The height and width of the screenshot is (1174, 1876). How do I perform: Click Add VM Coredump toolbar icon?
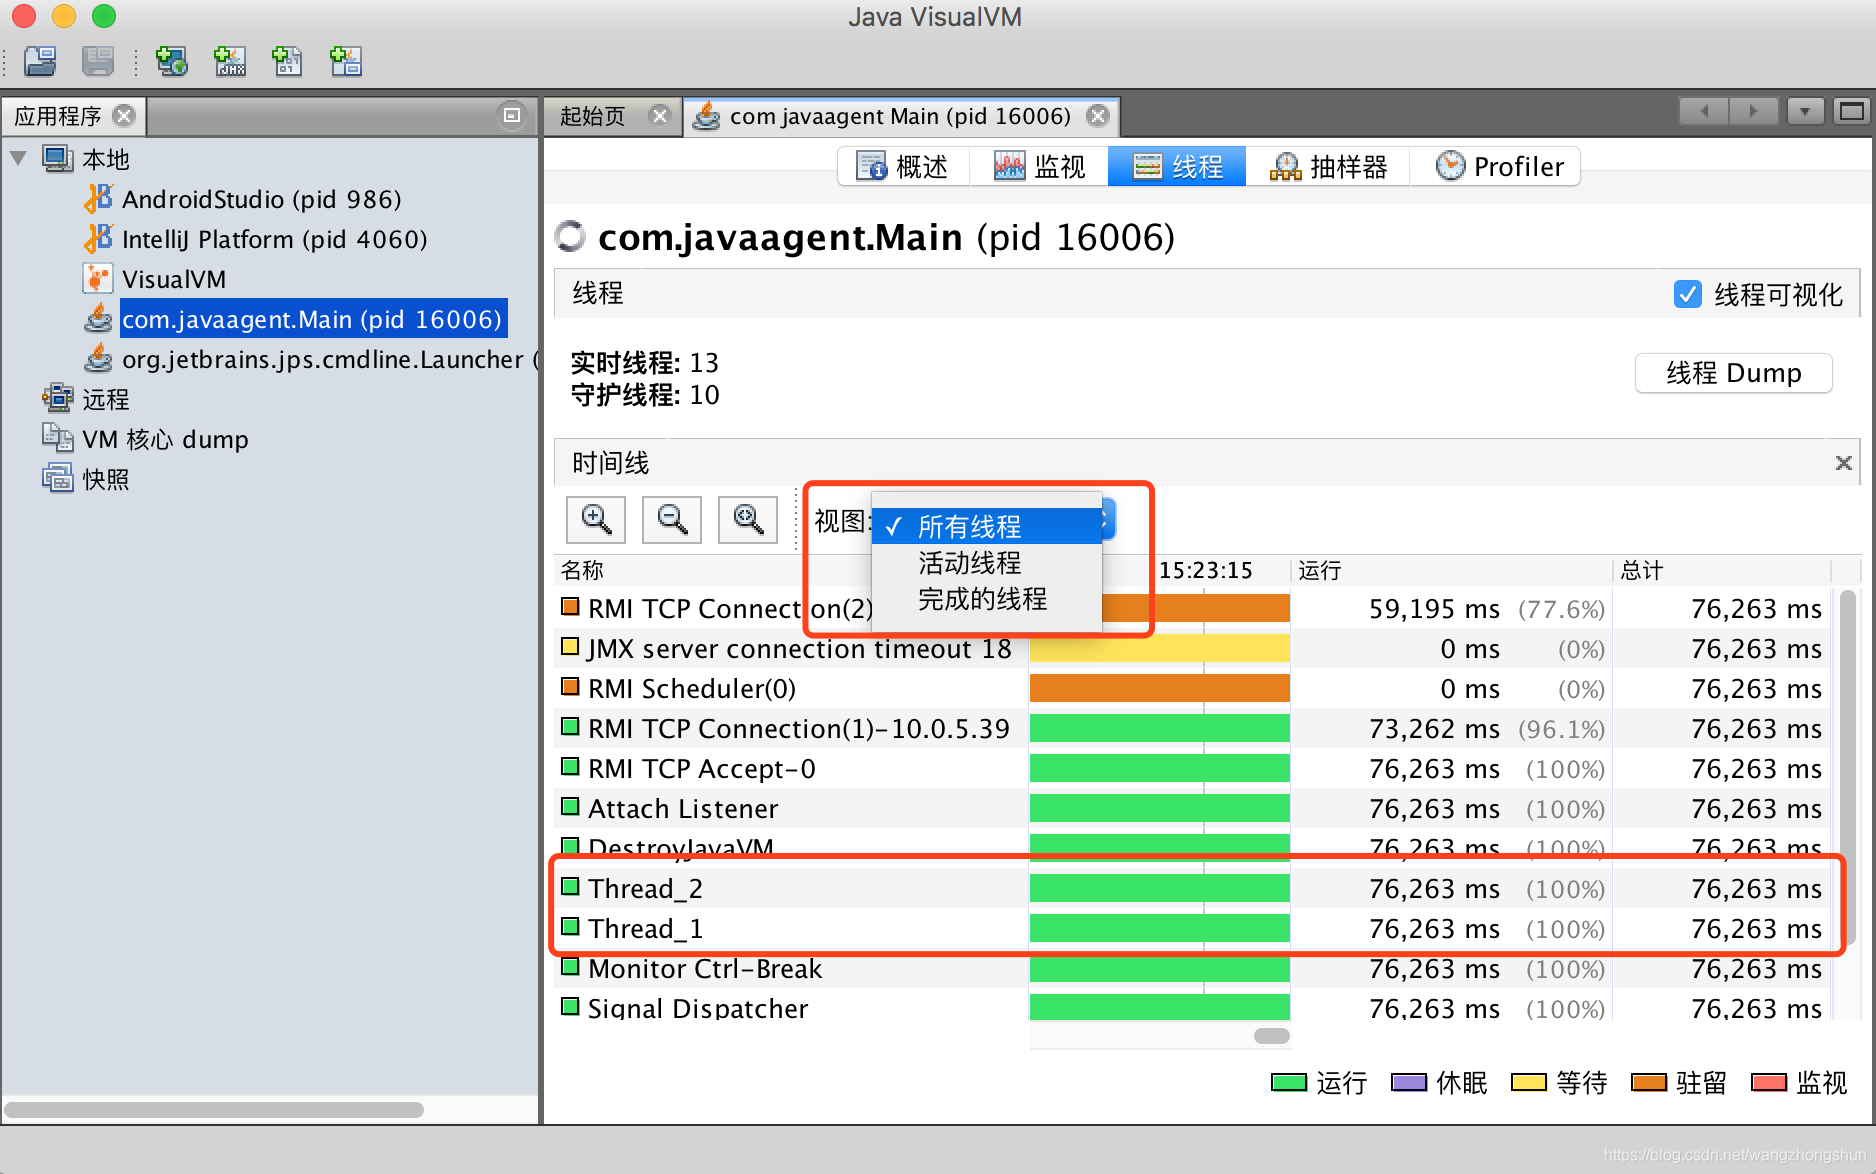click(x=288, y=62)
